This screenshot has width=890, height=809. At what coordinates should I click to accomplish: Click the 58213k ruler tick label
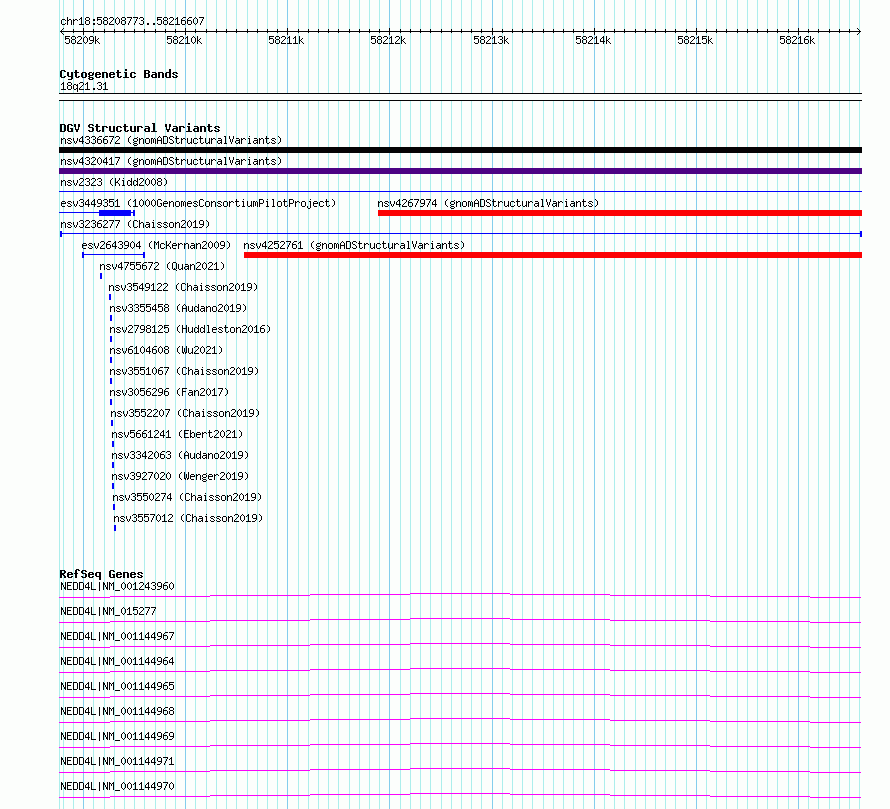(x=491, y=40)
